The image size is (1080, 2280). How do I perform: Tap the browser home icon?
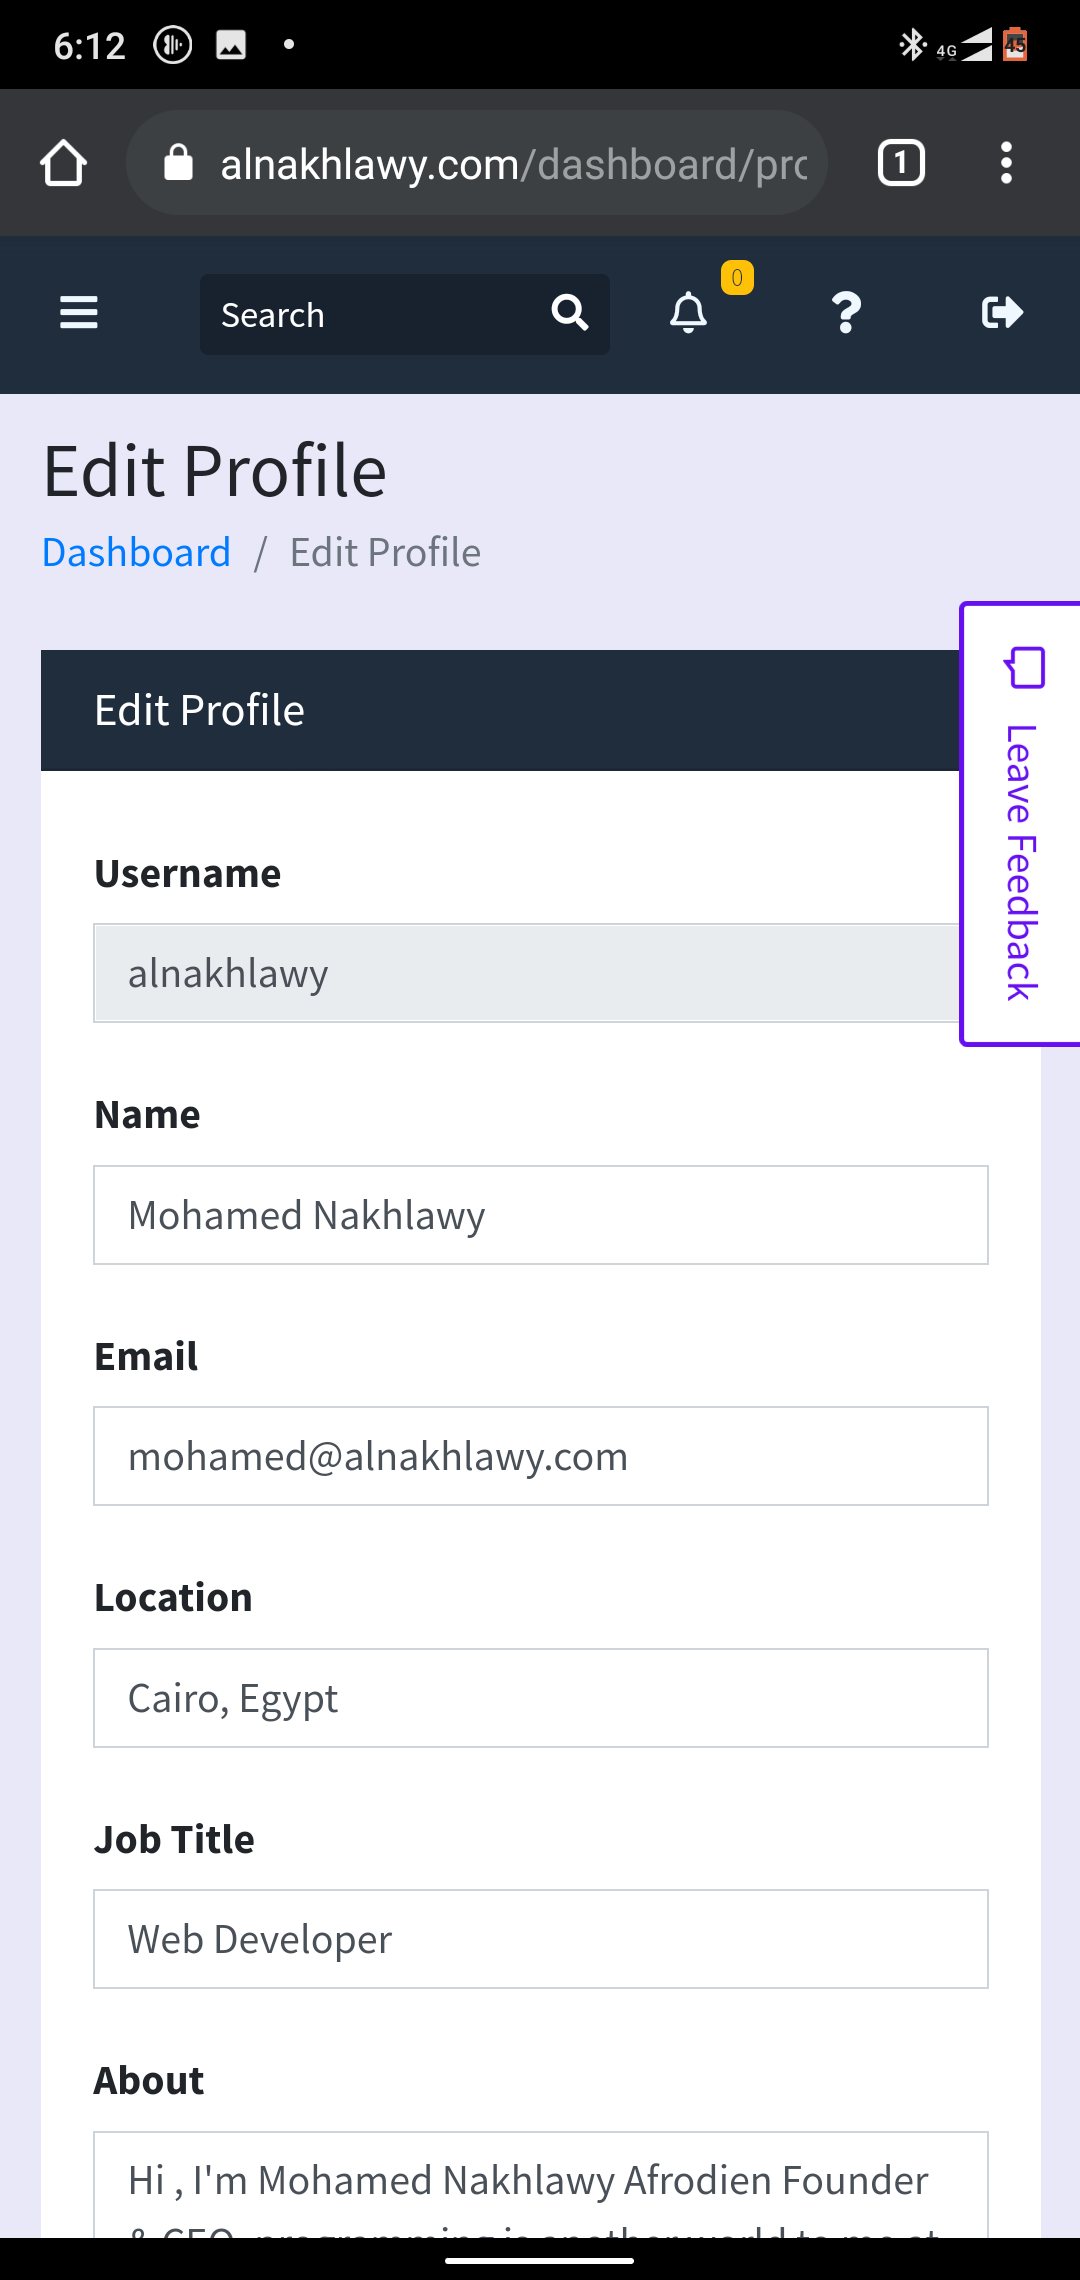[63, 163]
